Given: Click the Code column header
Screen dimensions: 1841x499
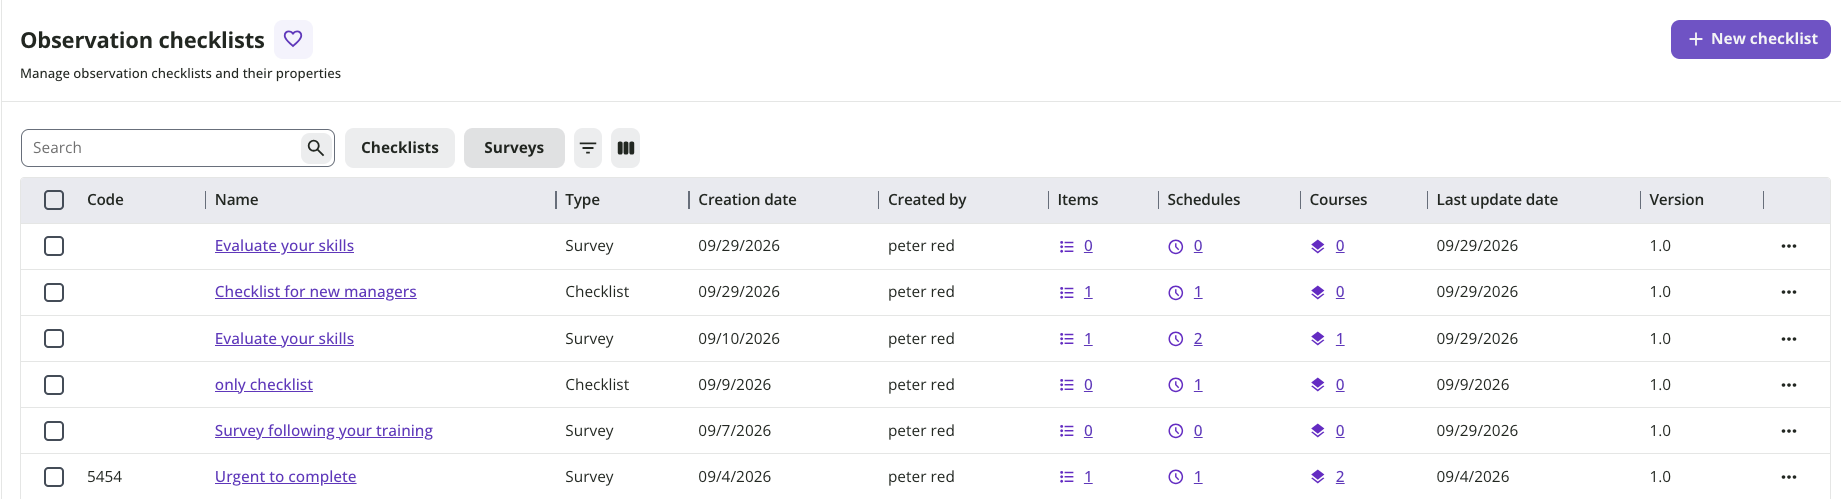Looking at the screenshot, I should 105,200.
